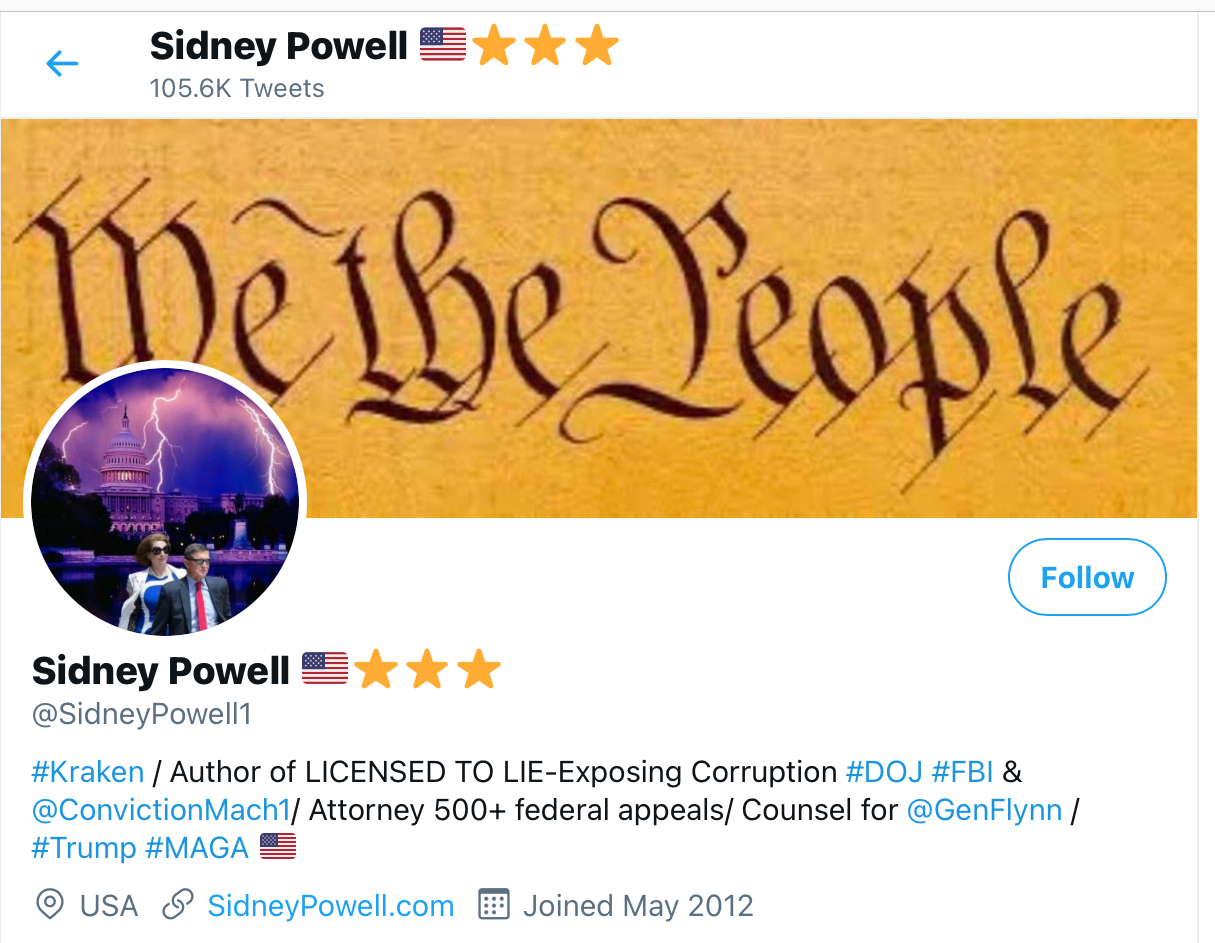The width and height of the screenshot is (1215, 943).
Task: Click the @SidneyPowell1 handle text
Action: point(142,714)
